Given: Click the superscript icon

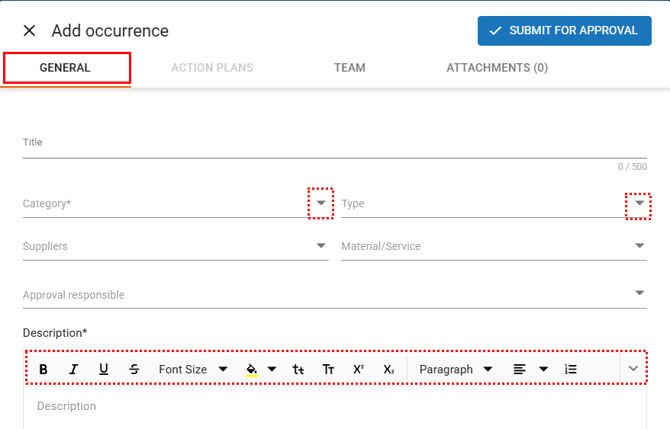Looking at the screenshot, I should [x=358, y=369].
